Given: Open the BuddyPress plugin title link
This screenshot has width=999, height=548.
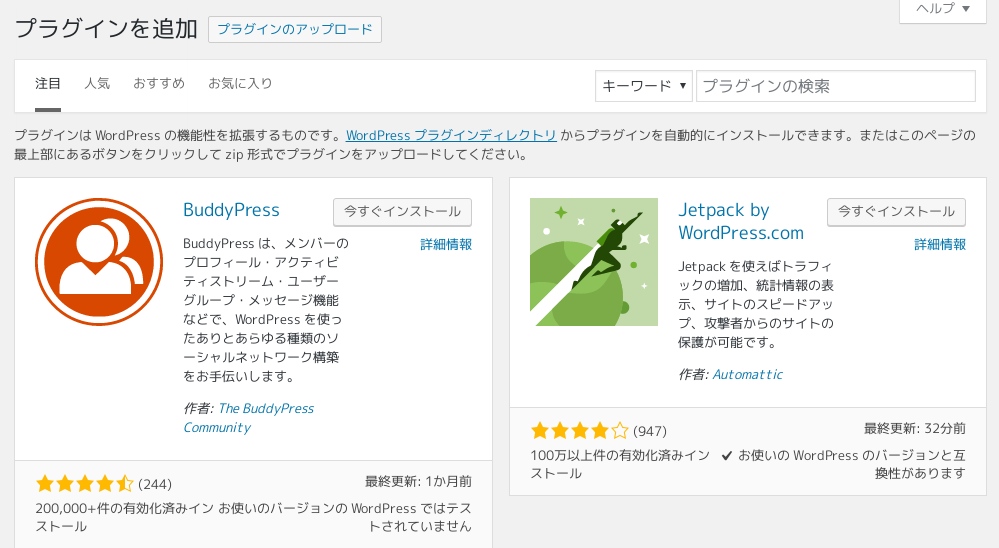Looking at the screenshot, I should 231,210.
